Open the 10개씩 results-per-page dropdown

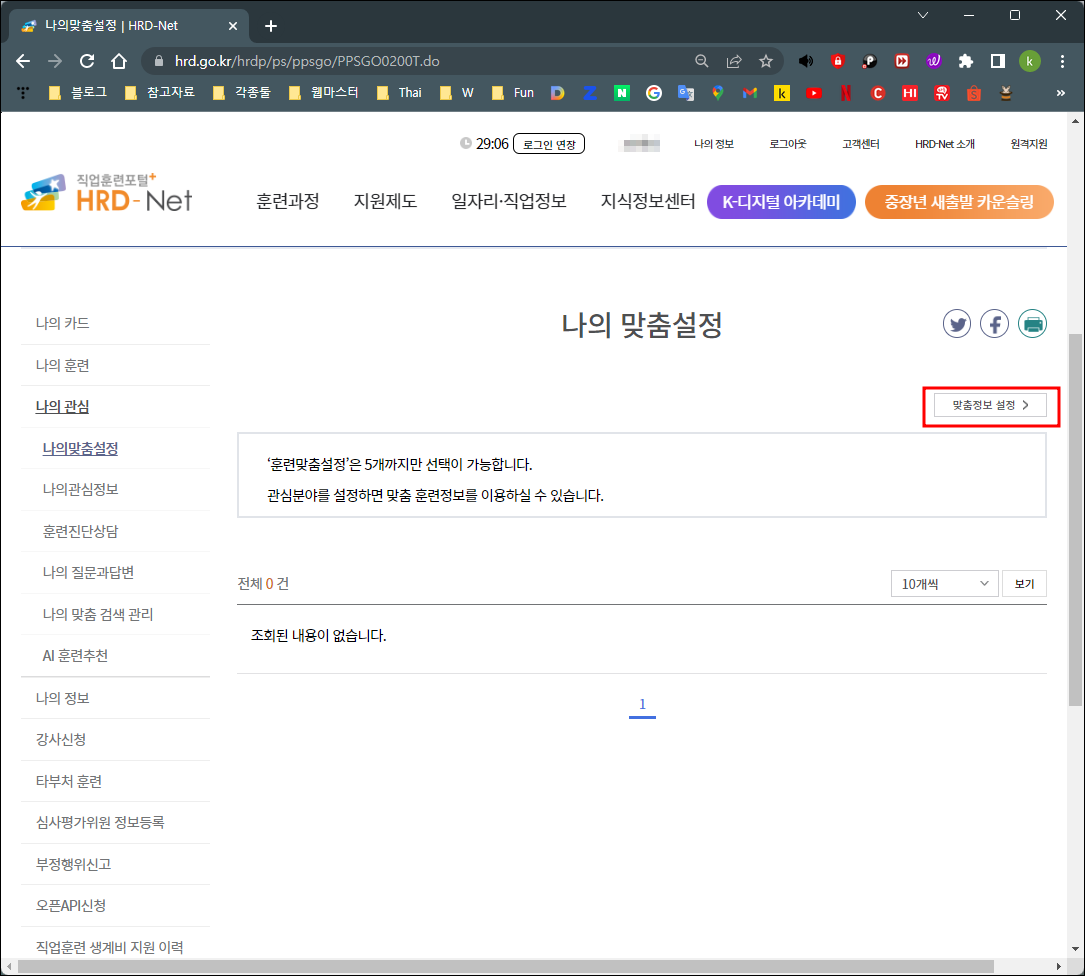click(x=944, y=583)
